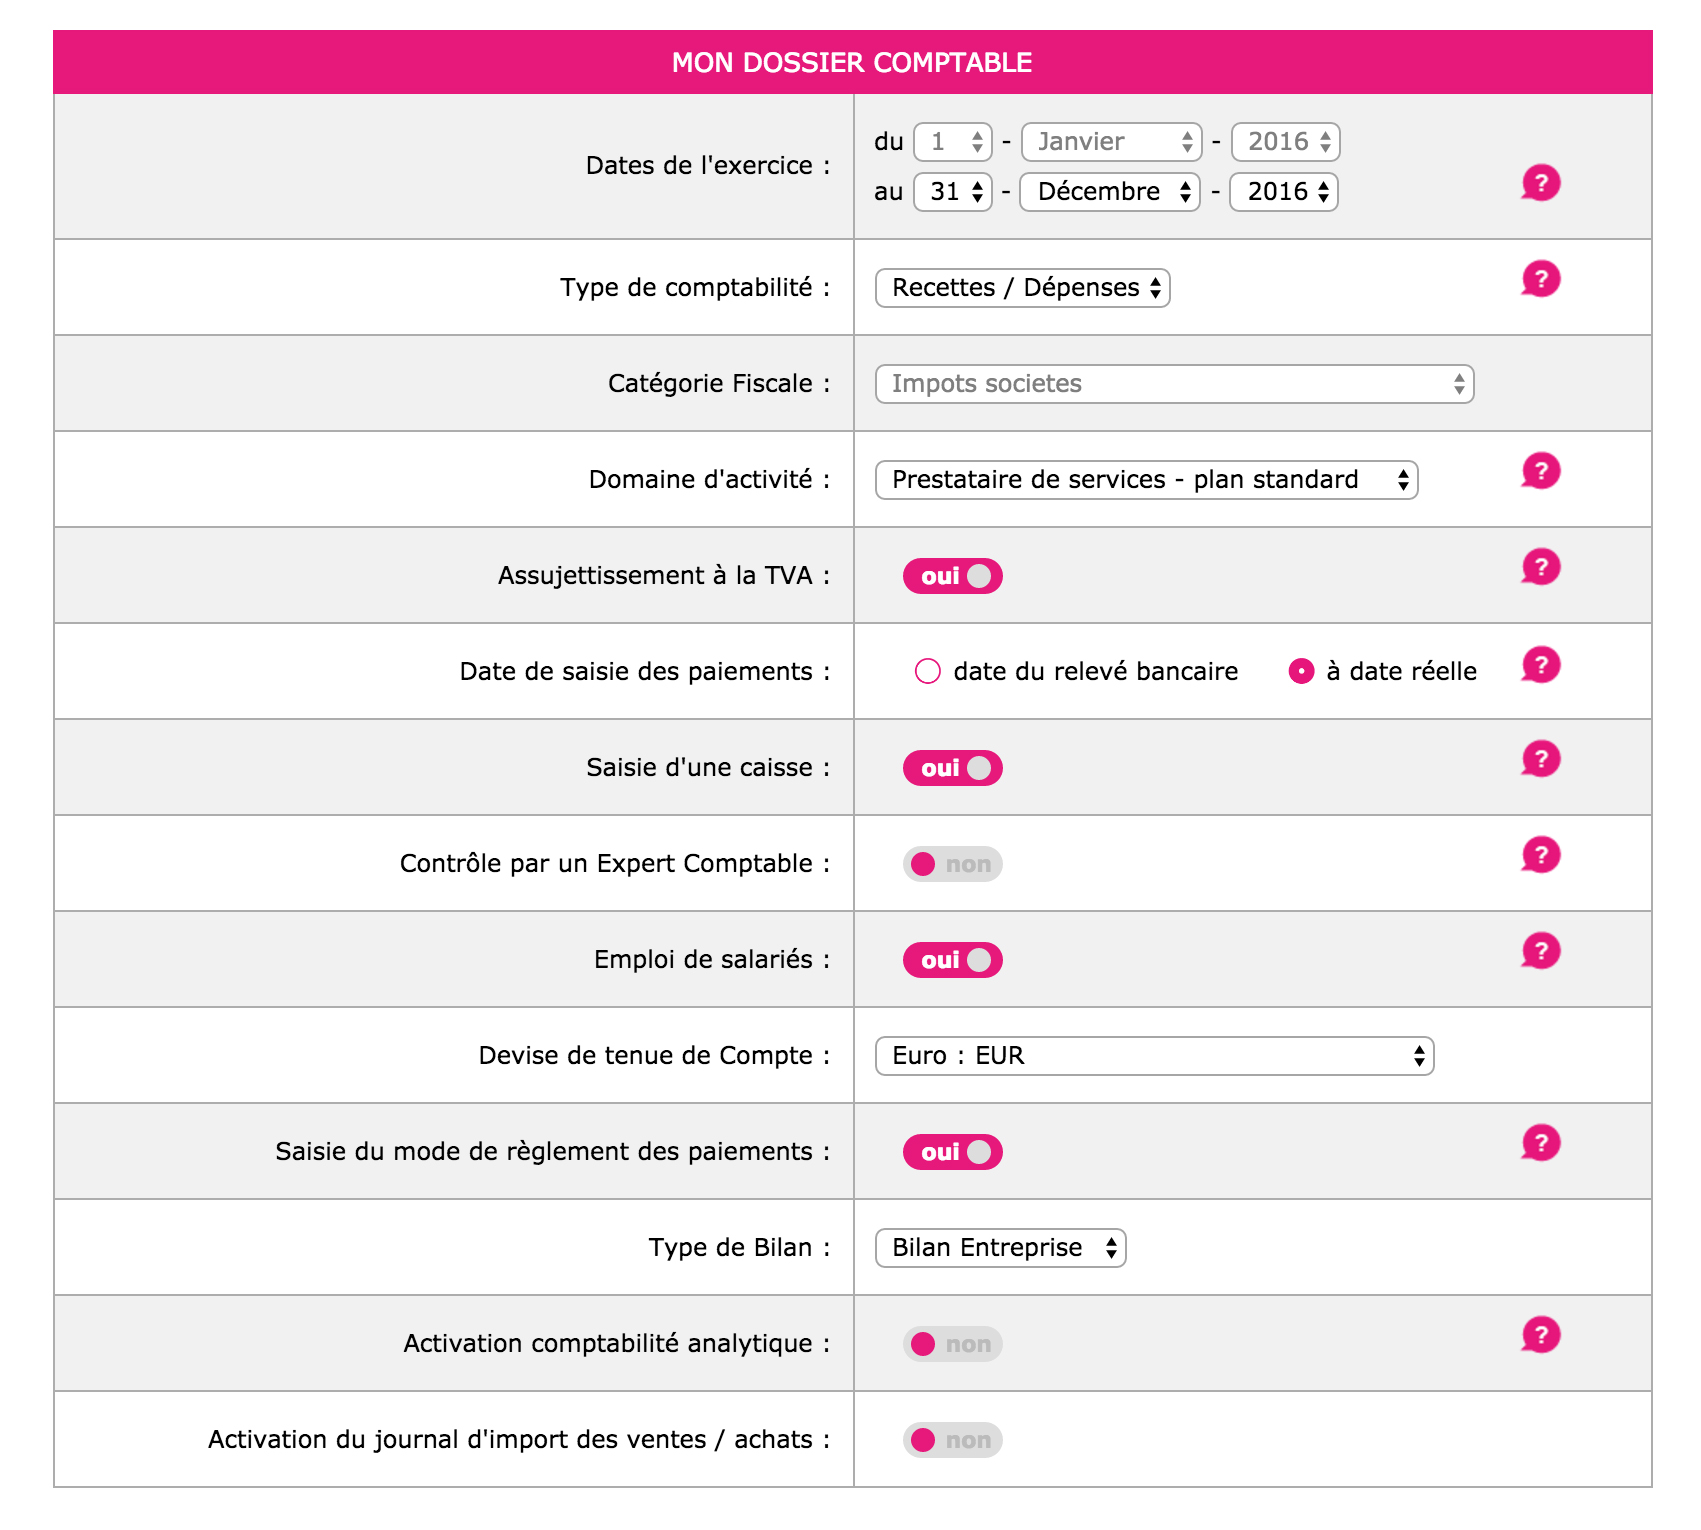Screen dimensions: 1701x1530
Task: Choose the à date réelle radio button
Action: coord(1301,671)
